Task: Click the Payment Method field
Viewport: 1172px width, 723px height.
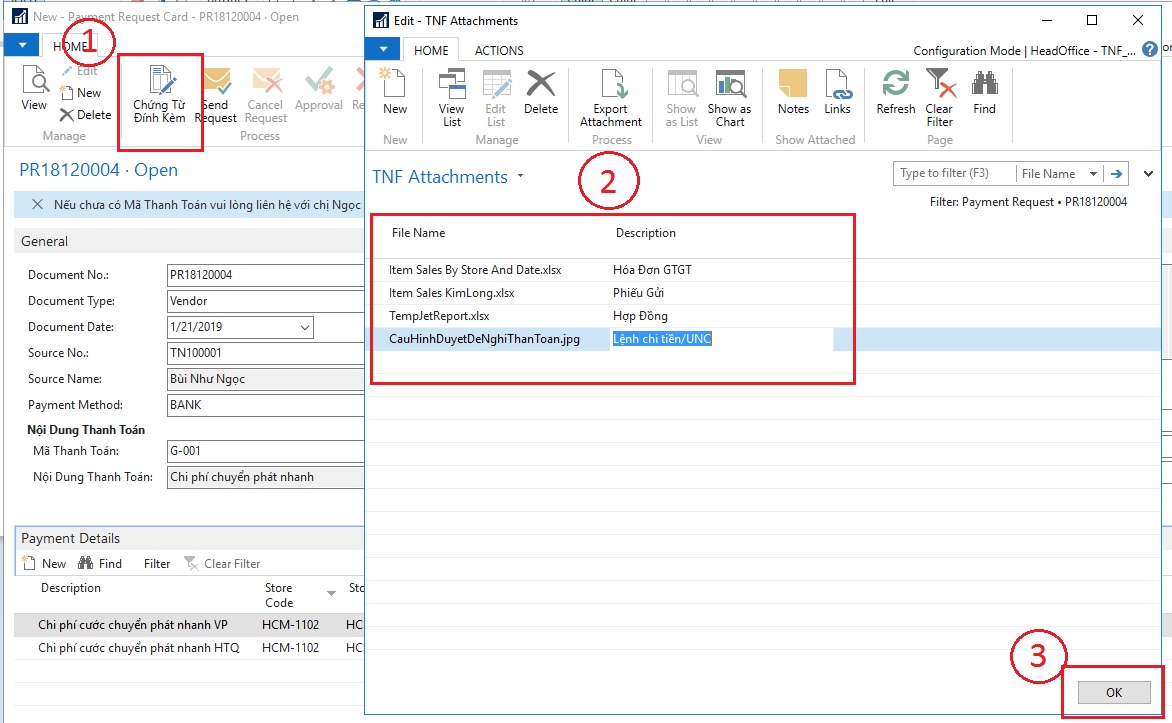Action: coord(265,404)
